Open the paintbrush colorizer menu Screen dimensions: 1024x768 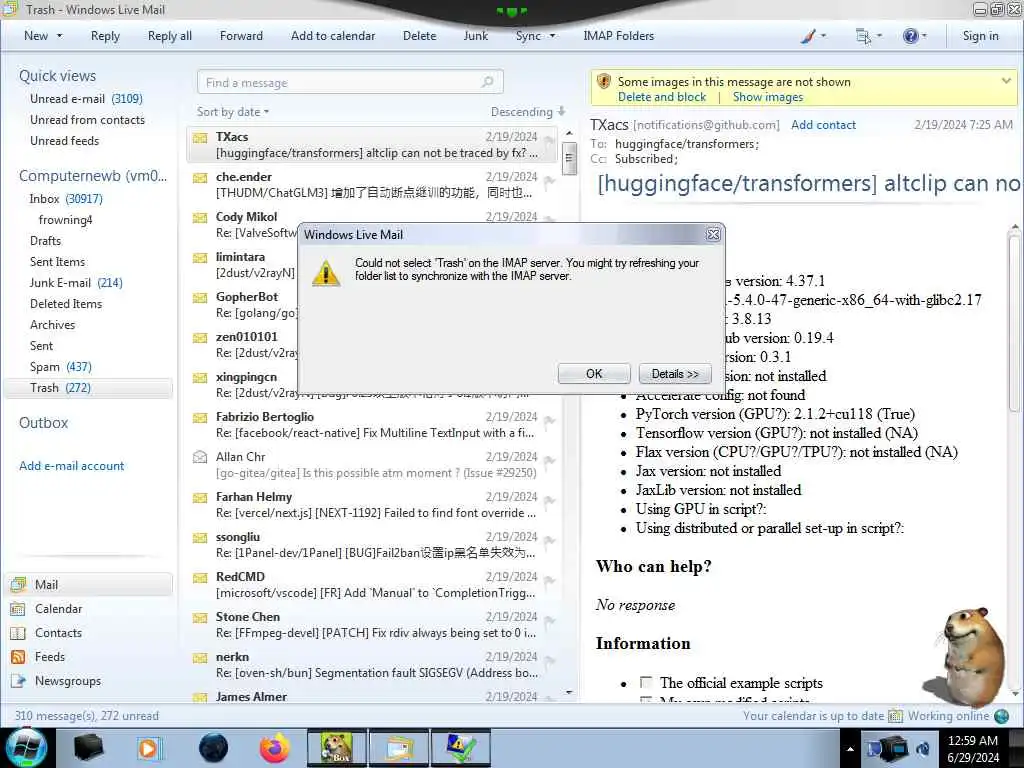click(814, 36)
